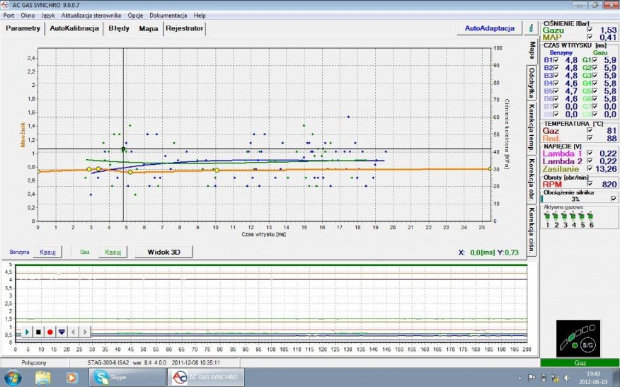Toggle the B1 petrol injector checkbox
620x387 pixels.
coord(556,60)
